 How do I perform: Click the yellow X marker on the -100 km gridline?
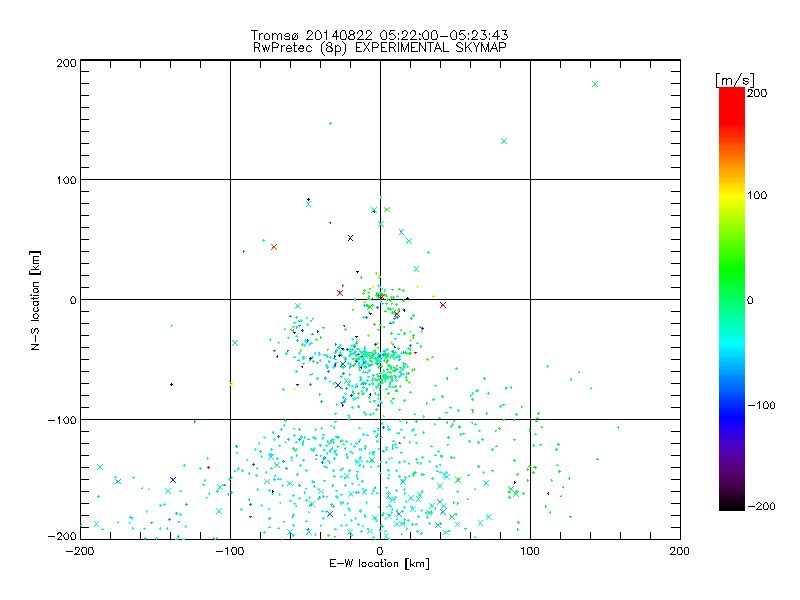pyautogui.click(x=231, y=384)
